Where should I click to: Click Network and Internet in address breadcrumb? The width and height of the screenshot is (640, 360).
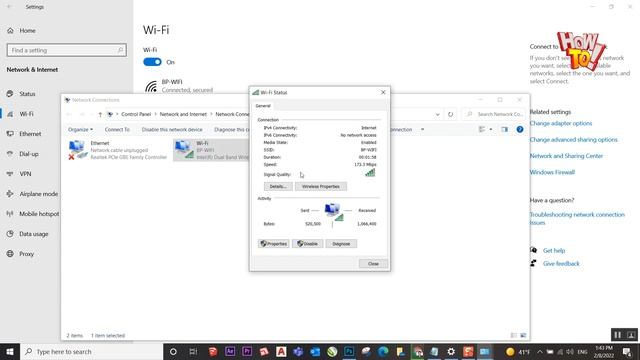point(183,114)
